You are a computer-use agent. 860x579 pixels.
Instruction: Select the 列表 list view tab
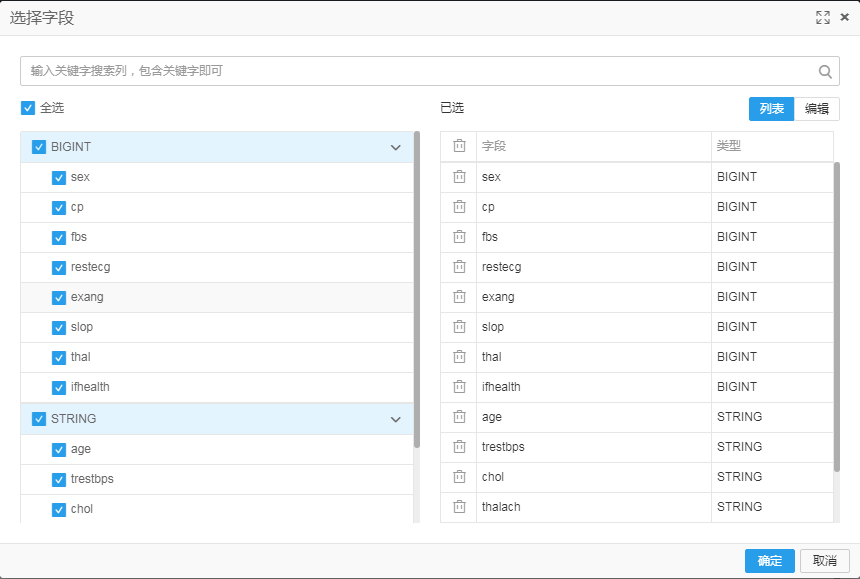[772, 109]
